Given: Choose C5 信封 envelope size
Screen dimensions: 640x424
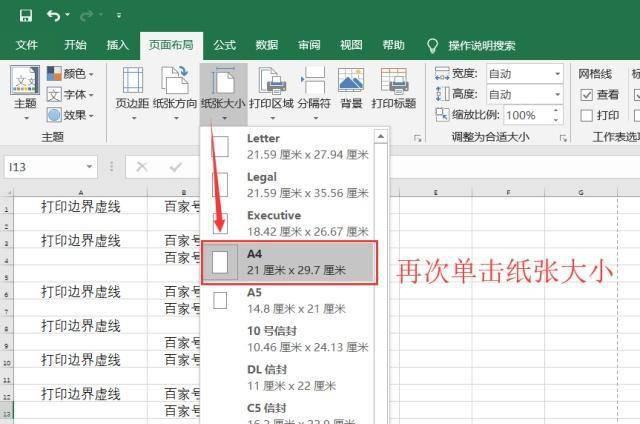Looking at the screenshot, I should tap(288, 413).
